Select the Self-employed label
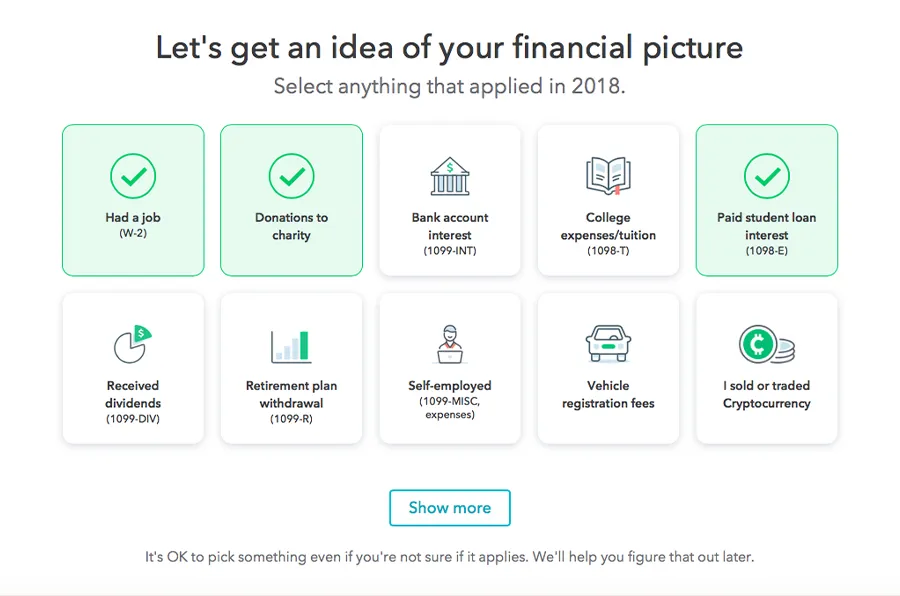 (x=450, y=385)
